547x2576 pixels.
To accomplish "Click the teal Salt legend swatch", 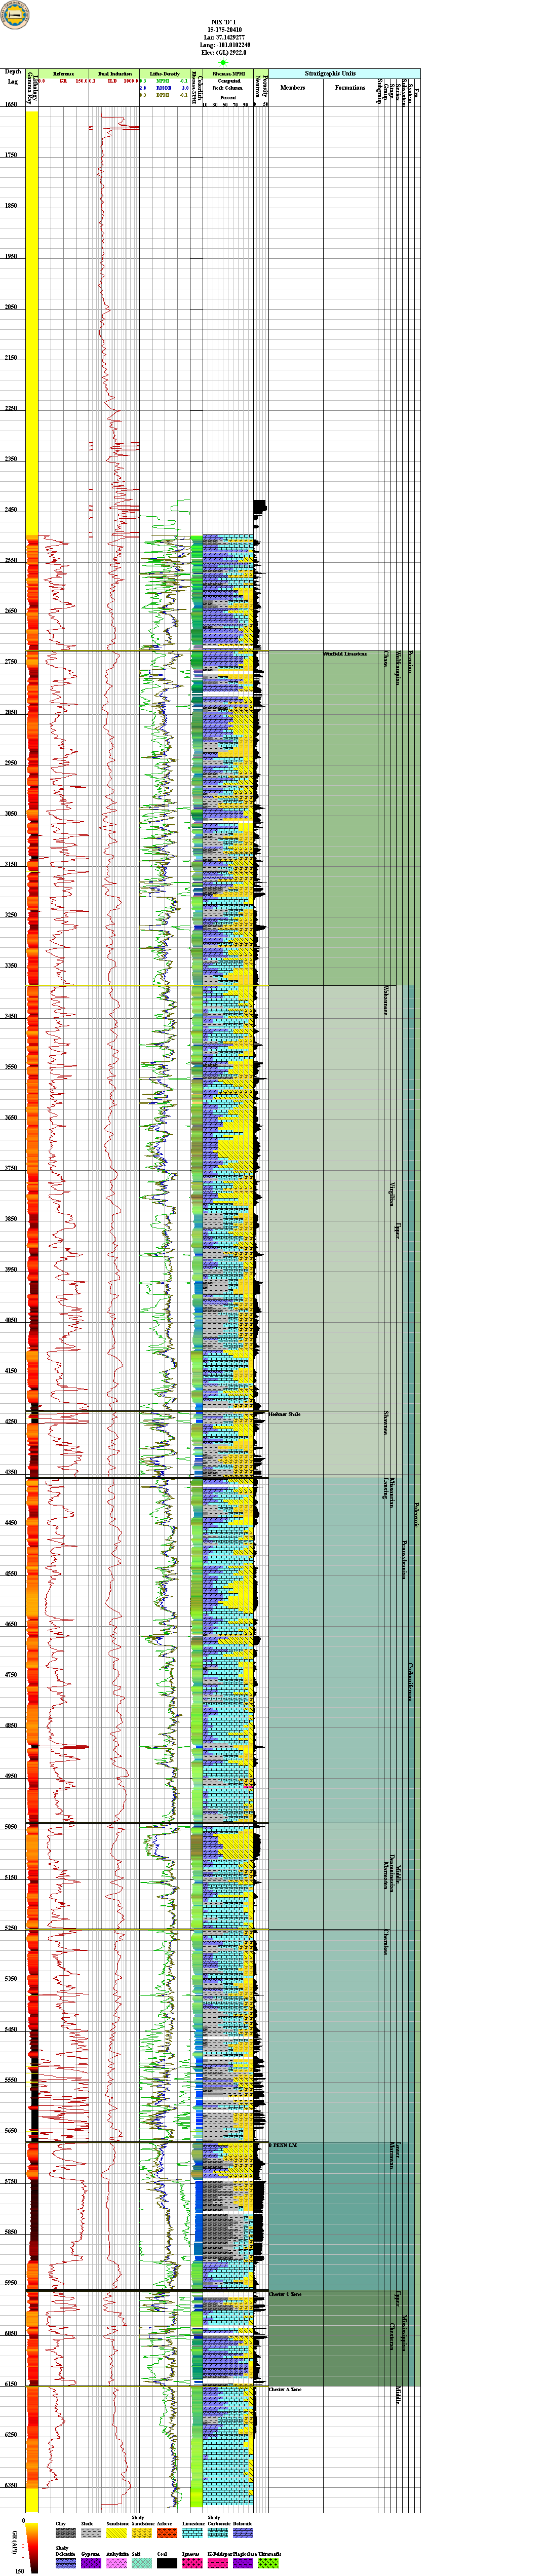I will tap(141, 2563).
